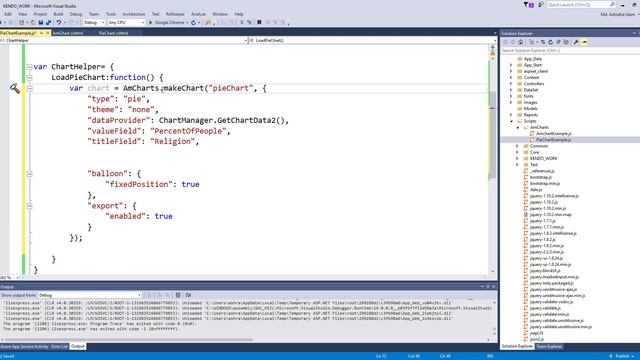Switch to the Error List tab

[x=59, y=347]
